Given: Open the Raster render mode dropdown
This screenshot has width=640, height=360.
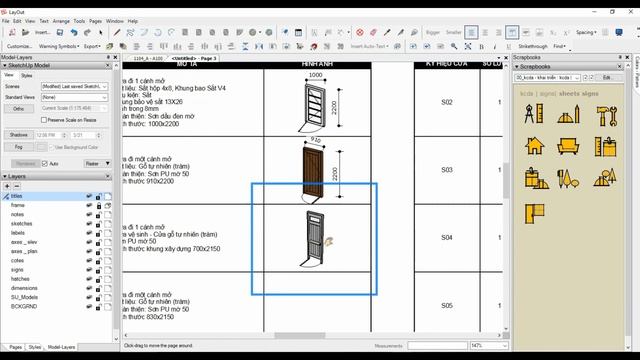Looking at the screenshot, I should (x=97, y=164).
